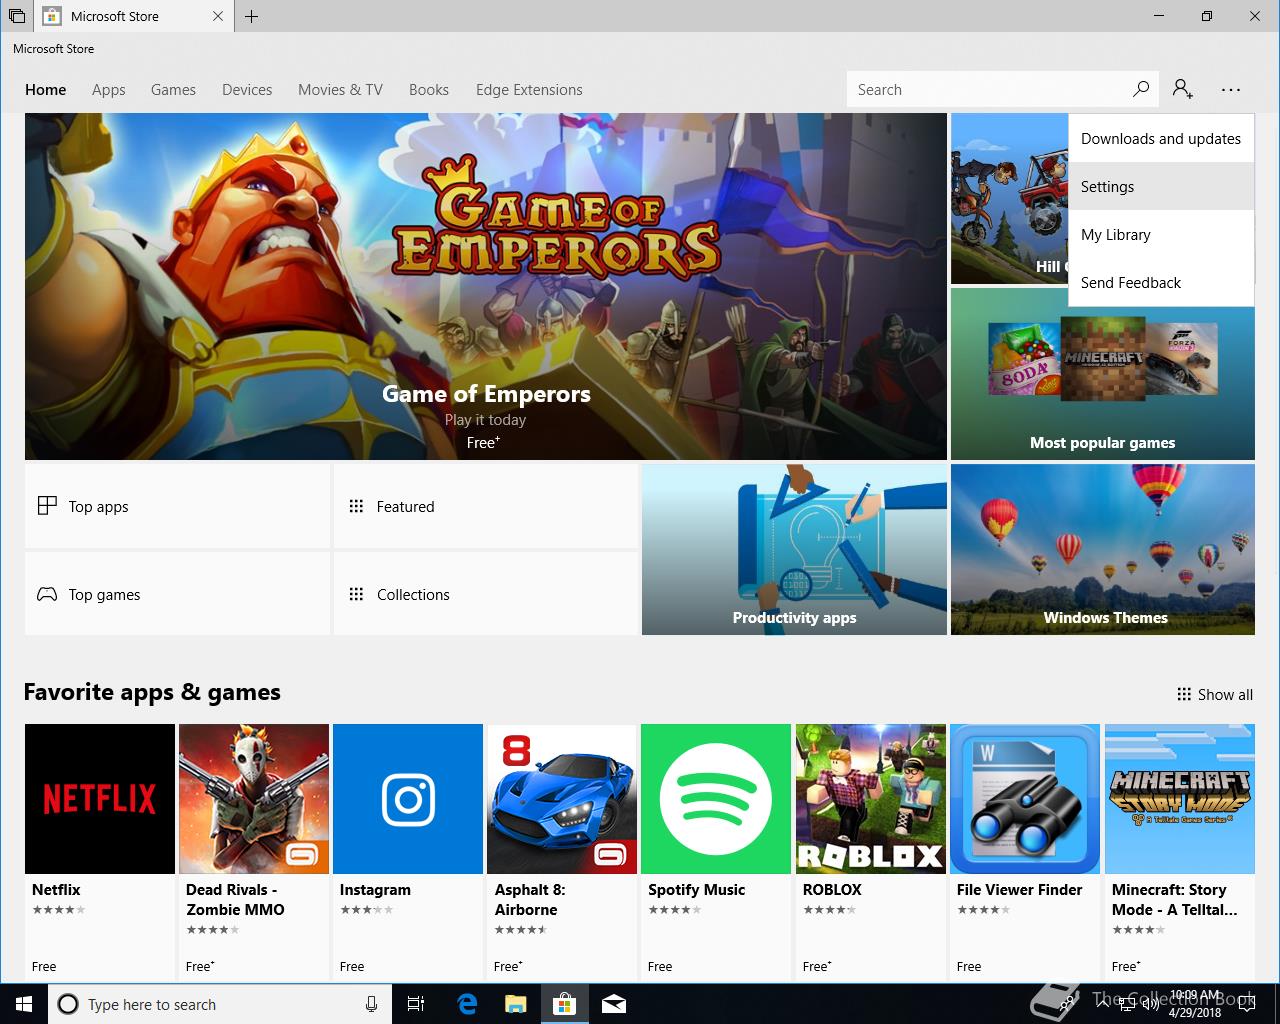The width and height of the screenshot is (1280, 1024).
Task: Go to the Home tab
Action: click(46, 89)
